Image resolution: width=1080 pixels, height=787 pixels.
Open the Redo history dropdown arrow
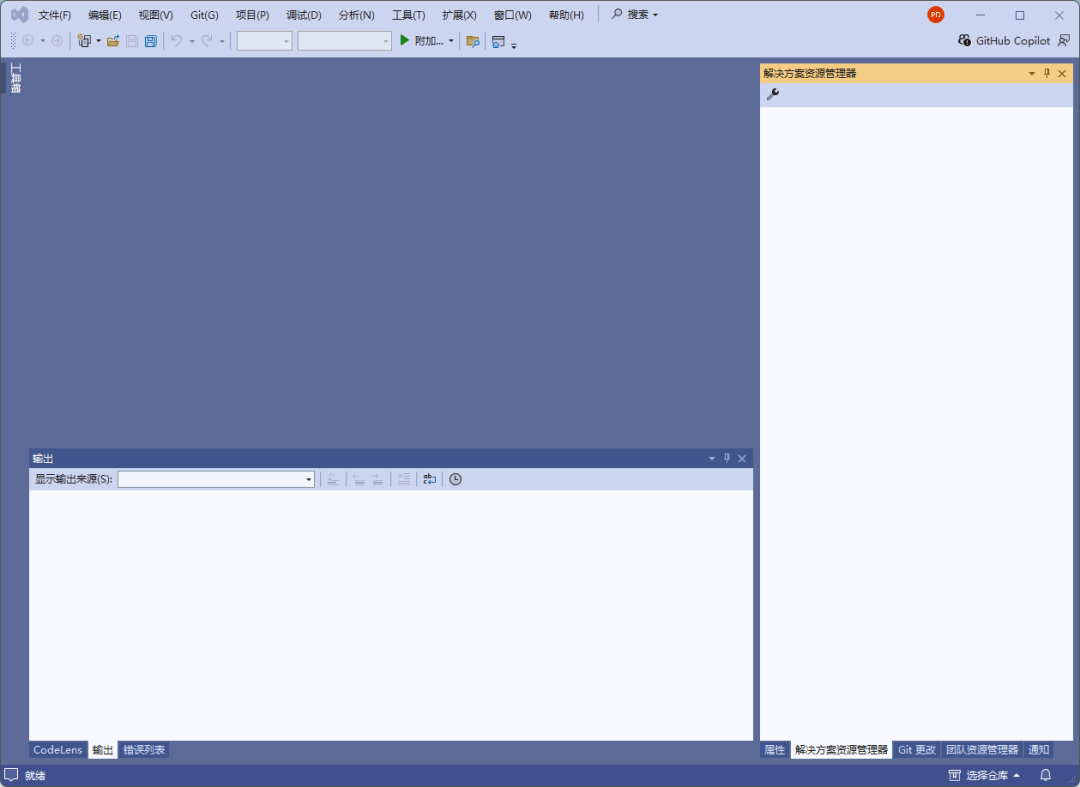click(x=222, y=41)
